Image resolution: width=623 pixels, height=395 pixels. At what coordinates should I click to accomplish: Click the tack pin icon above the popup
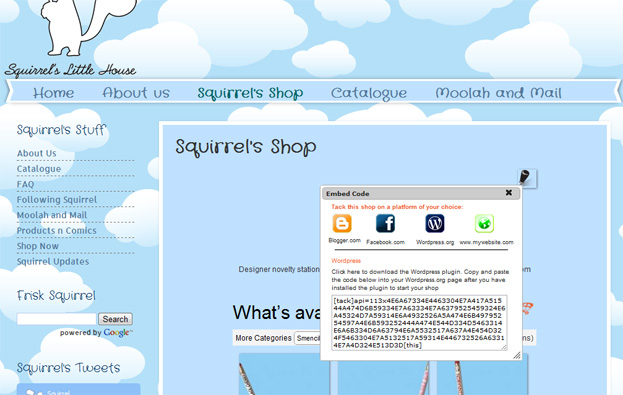click(527, 178)
